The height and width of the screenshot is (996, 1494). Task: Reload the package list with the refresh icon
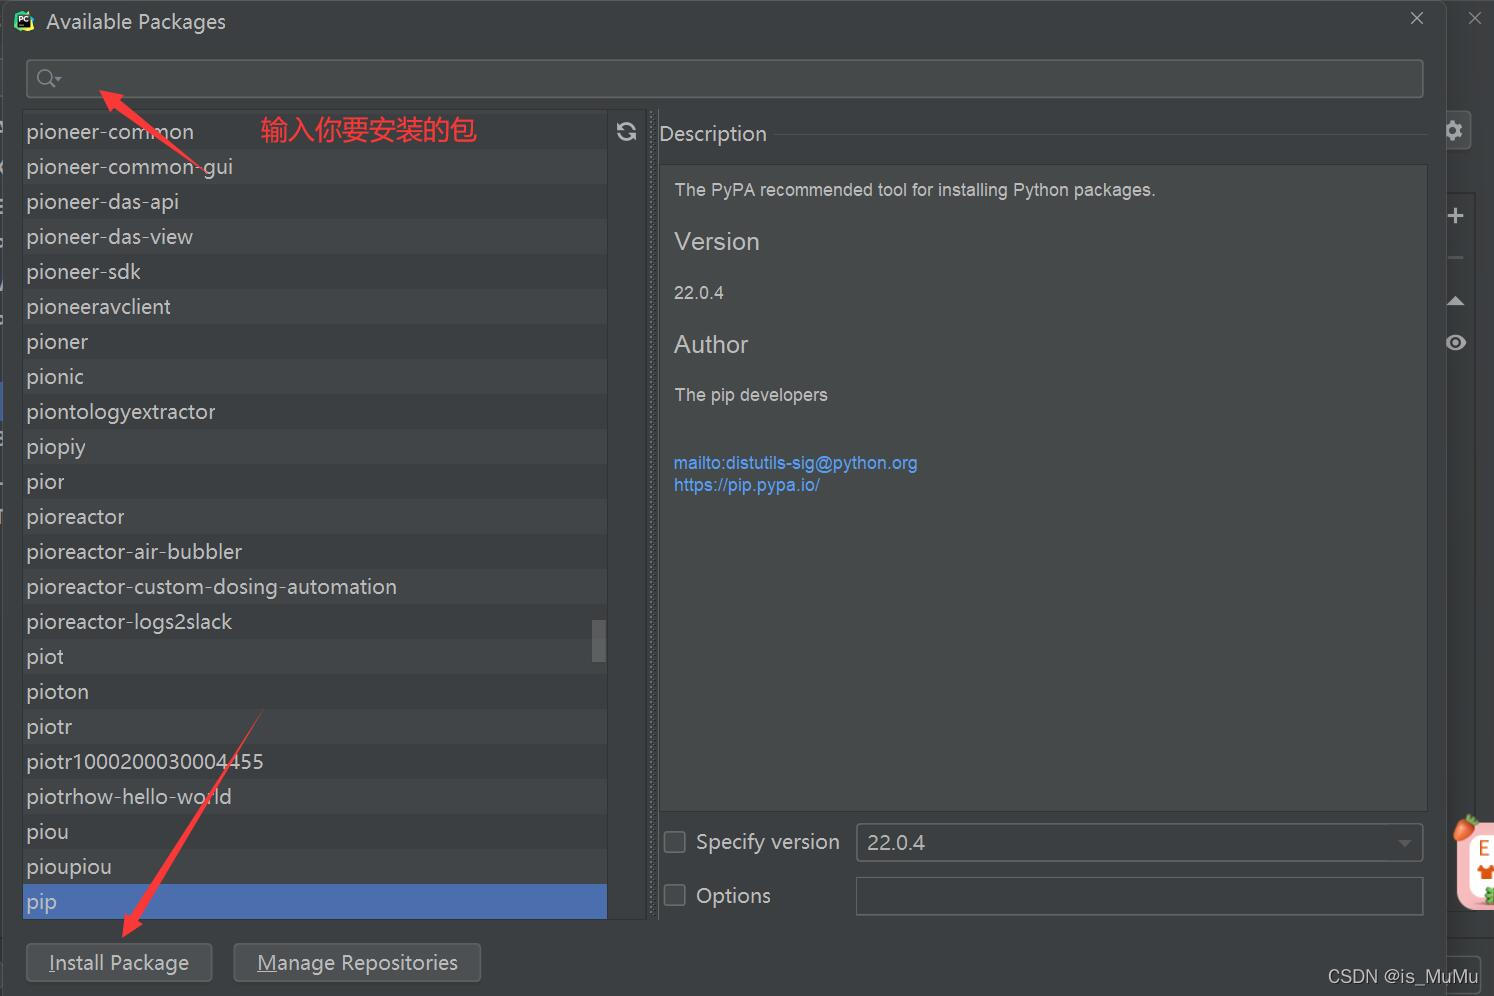coord(627,132)
